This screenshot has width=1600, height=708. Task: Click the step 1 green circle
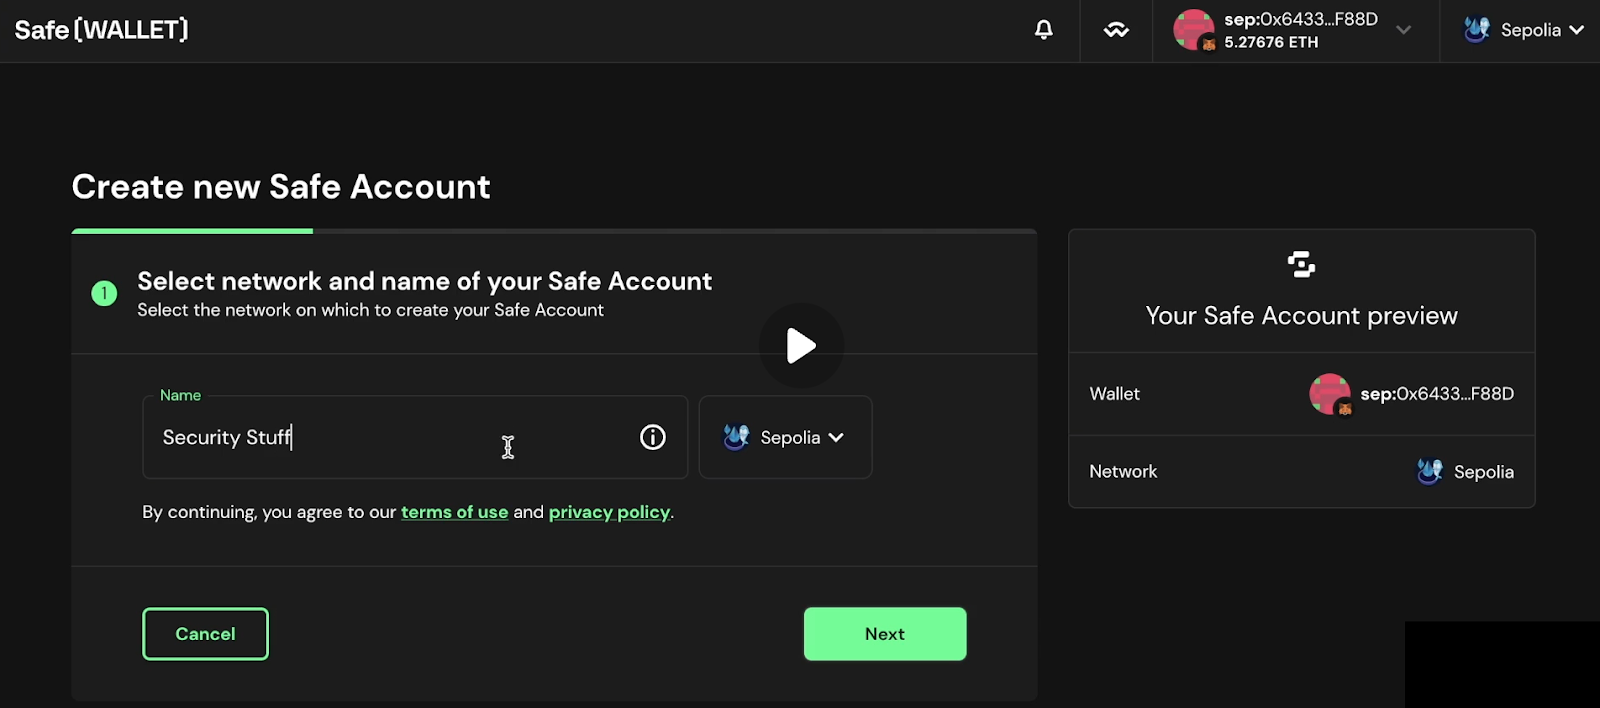click(104, 293)
